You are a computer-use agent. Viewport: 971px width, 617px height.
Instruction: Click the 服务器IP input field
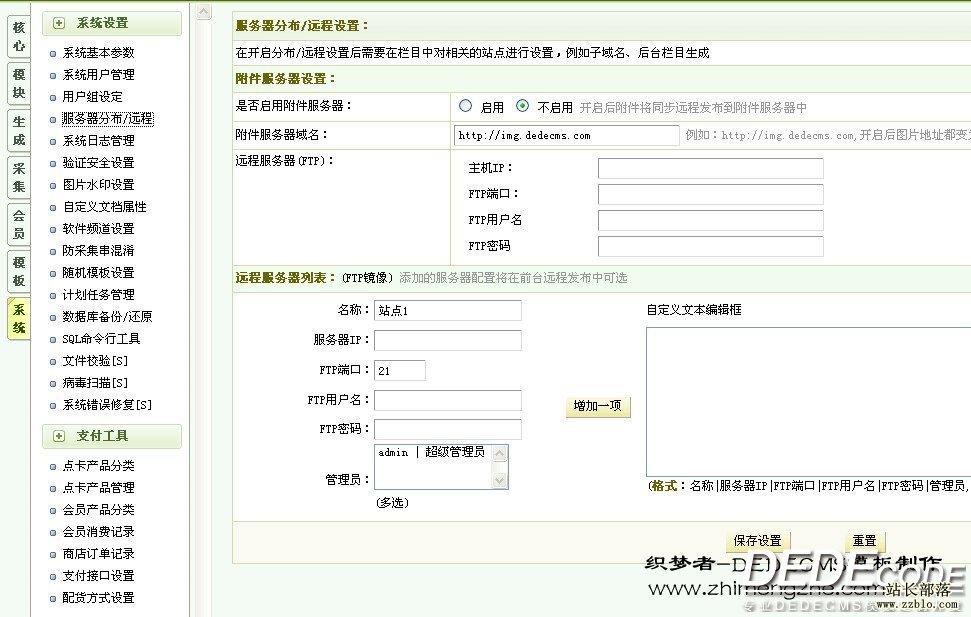pos(448,340)
